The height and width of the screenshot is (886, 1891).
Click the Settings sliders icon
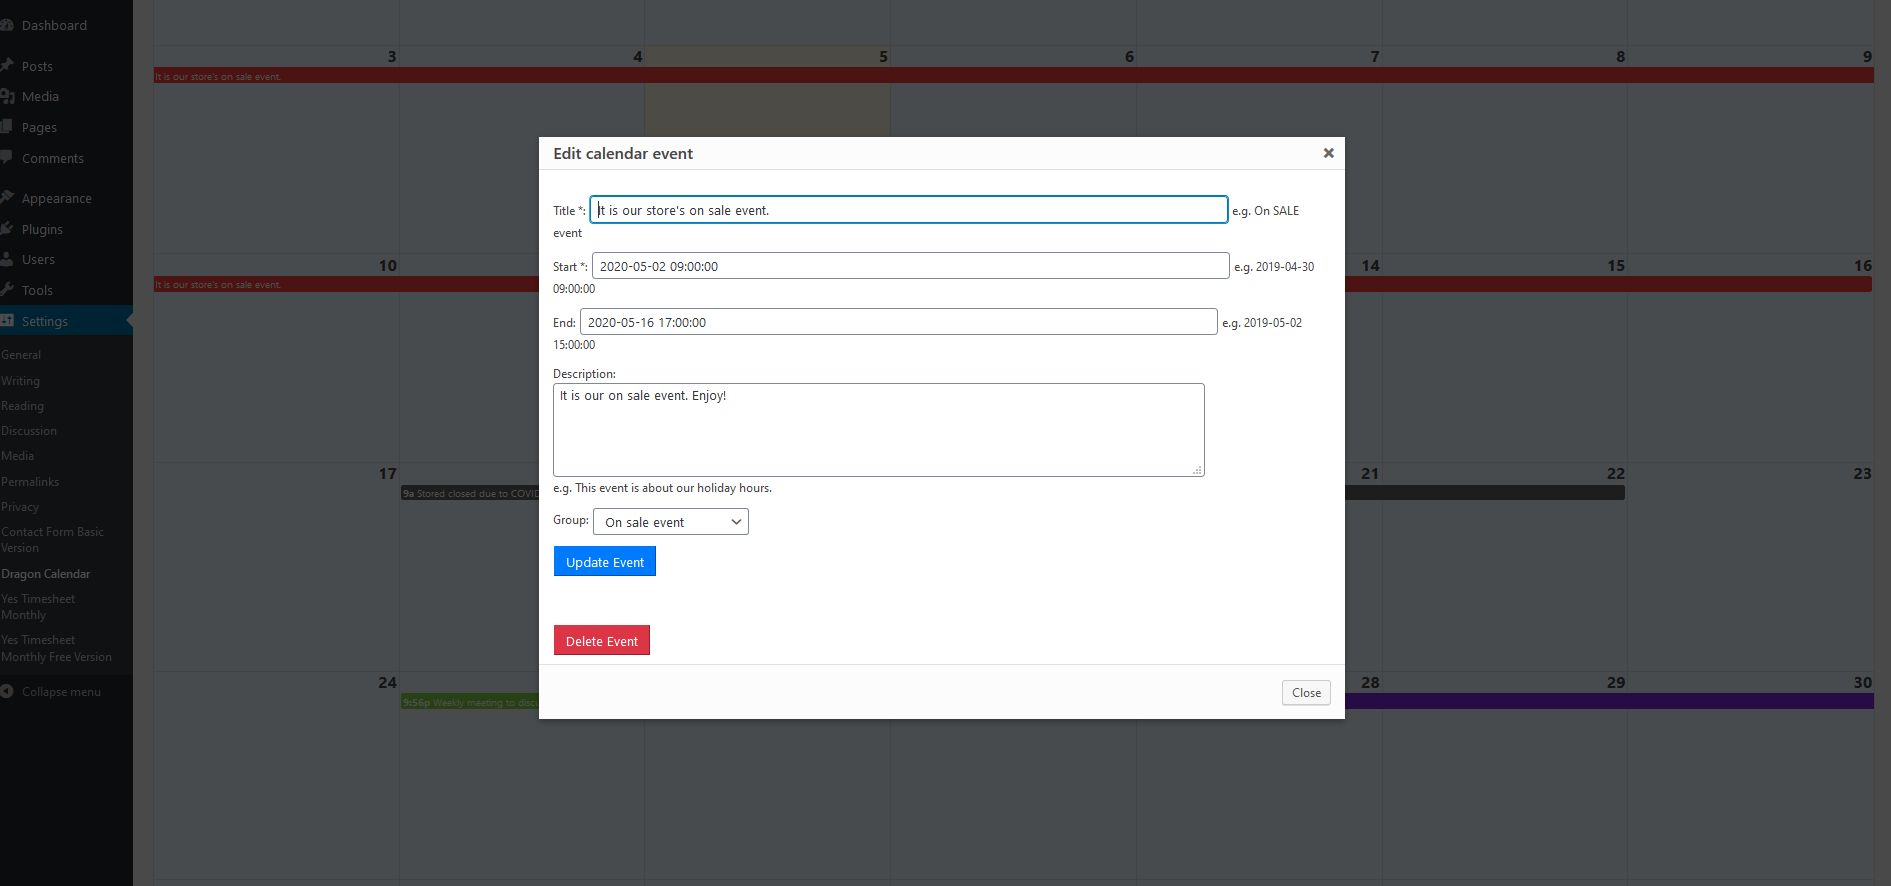(x=6, y=321)
